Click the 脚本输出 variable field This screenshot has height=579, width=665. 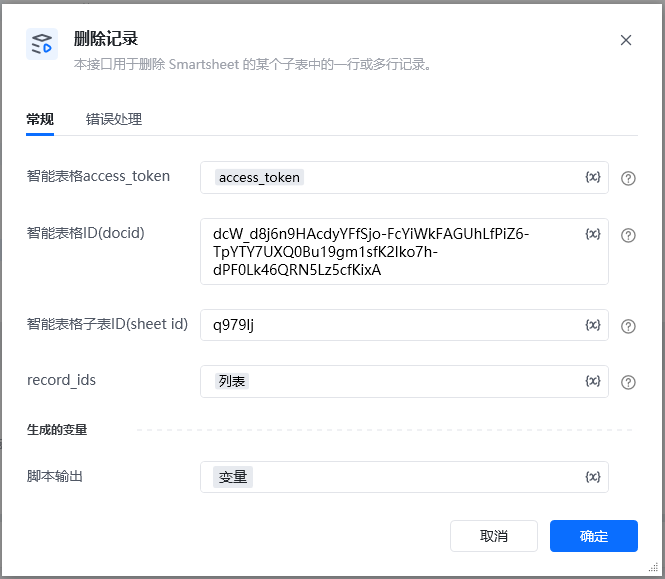tap(404, 477)
